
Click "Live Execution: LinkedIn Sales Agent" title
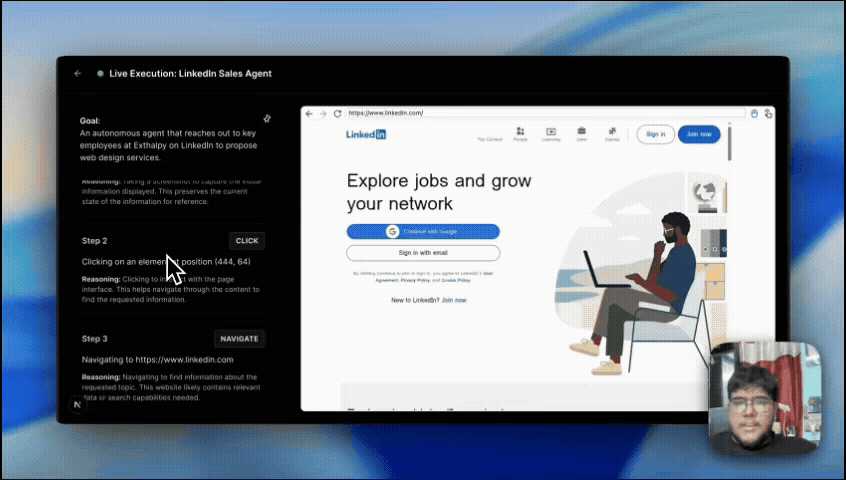(x=190, y=74)
